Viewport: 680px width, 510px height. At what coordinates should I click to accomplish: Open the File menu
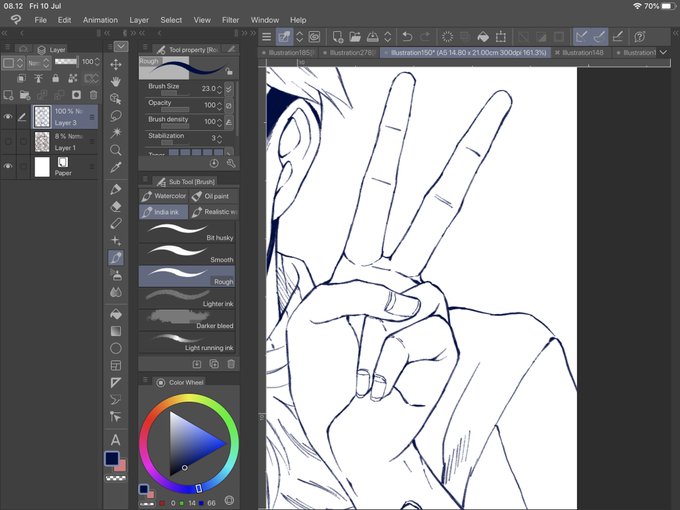40,20
